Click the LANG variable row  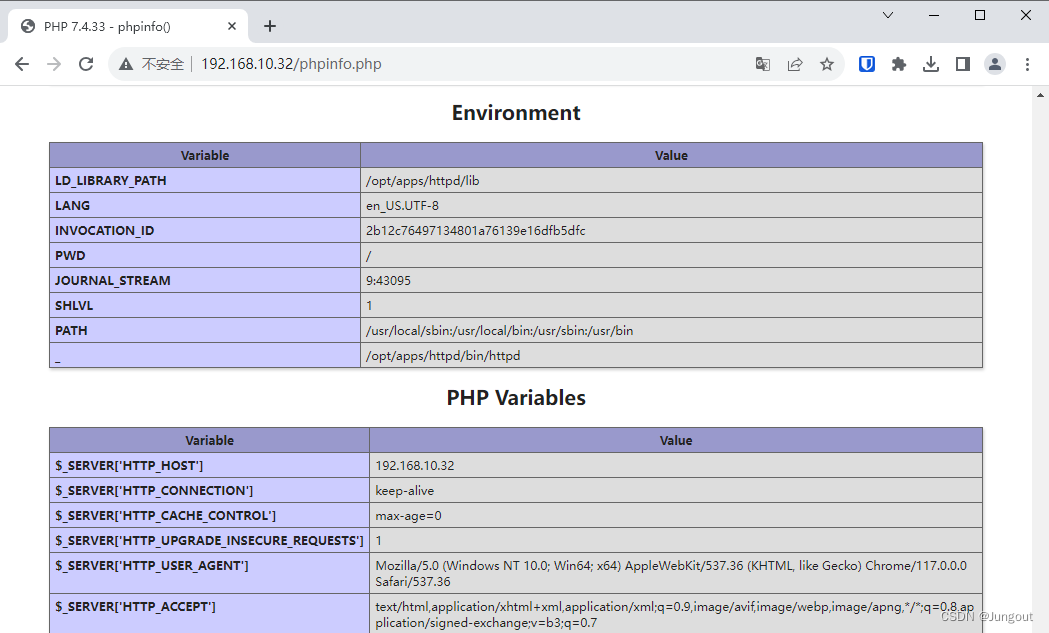(x=516, y=205)
